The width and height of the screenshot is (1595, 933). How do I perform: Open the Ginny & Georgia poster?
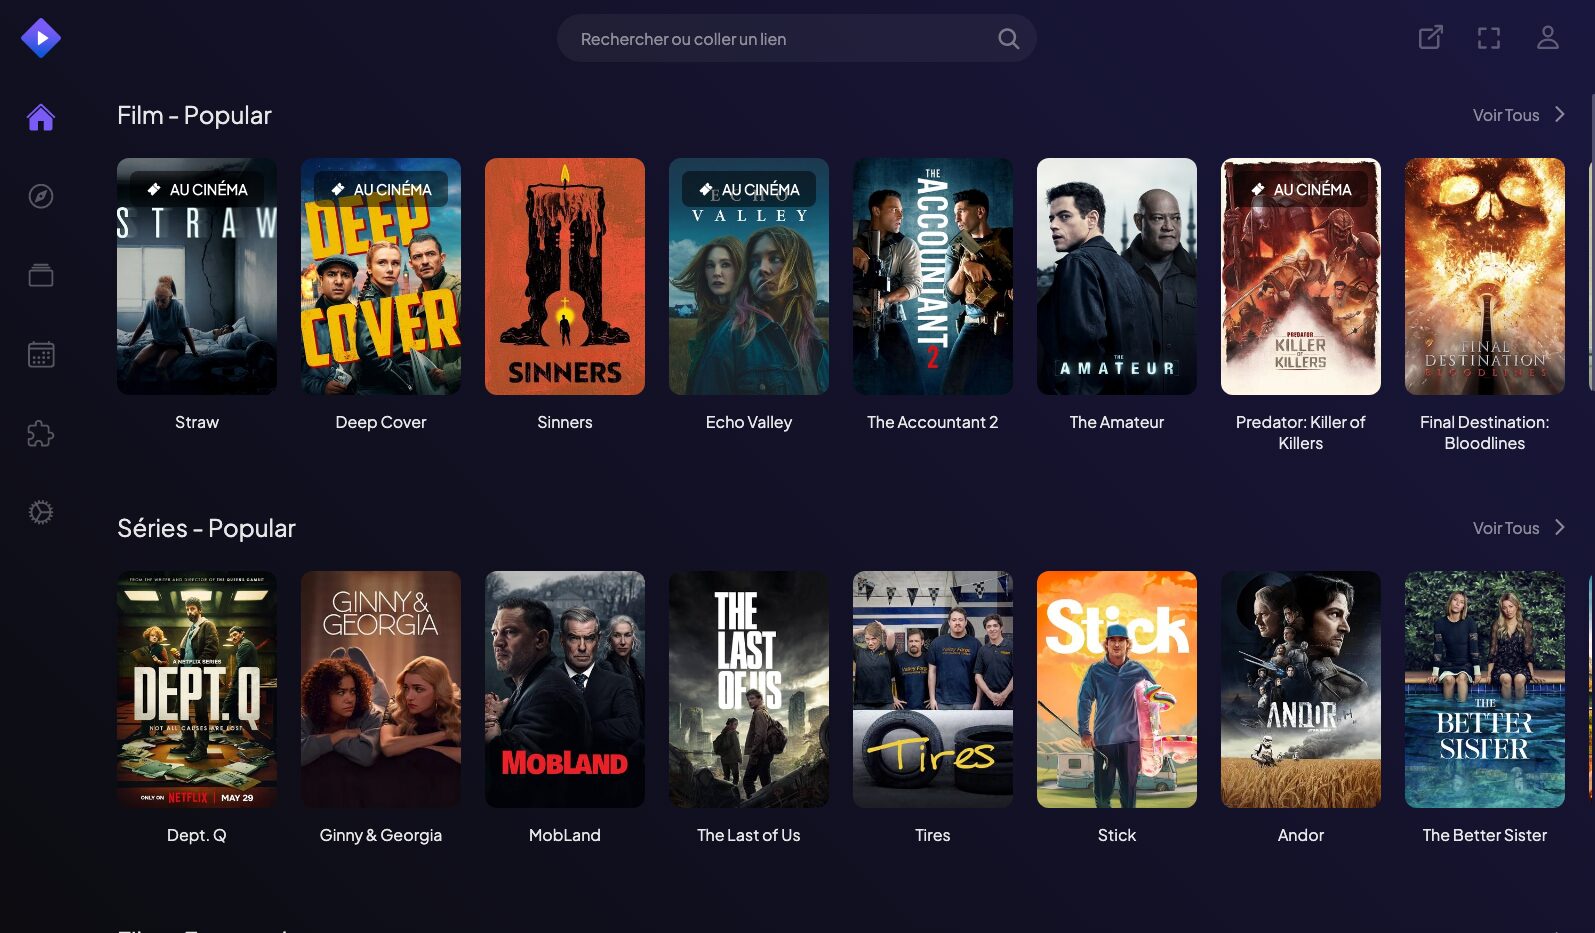pyautogui.click(x=381, y=689)
